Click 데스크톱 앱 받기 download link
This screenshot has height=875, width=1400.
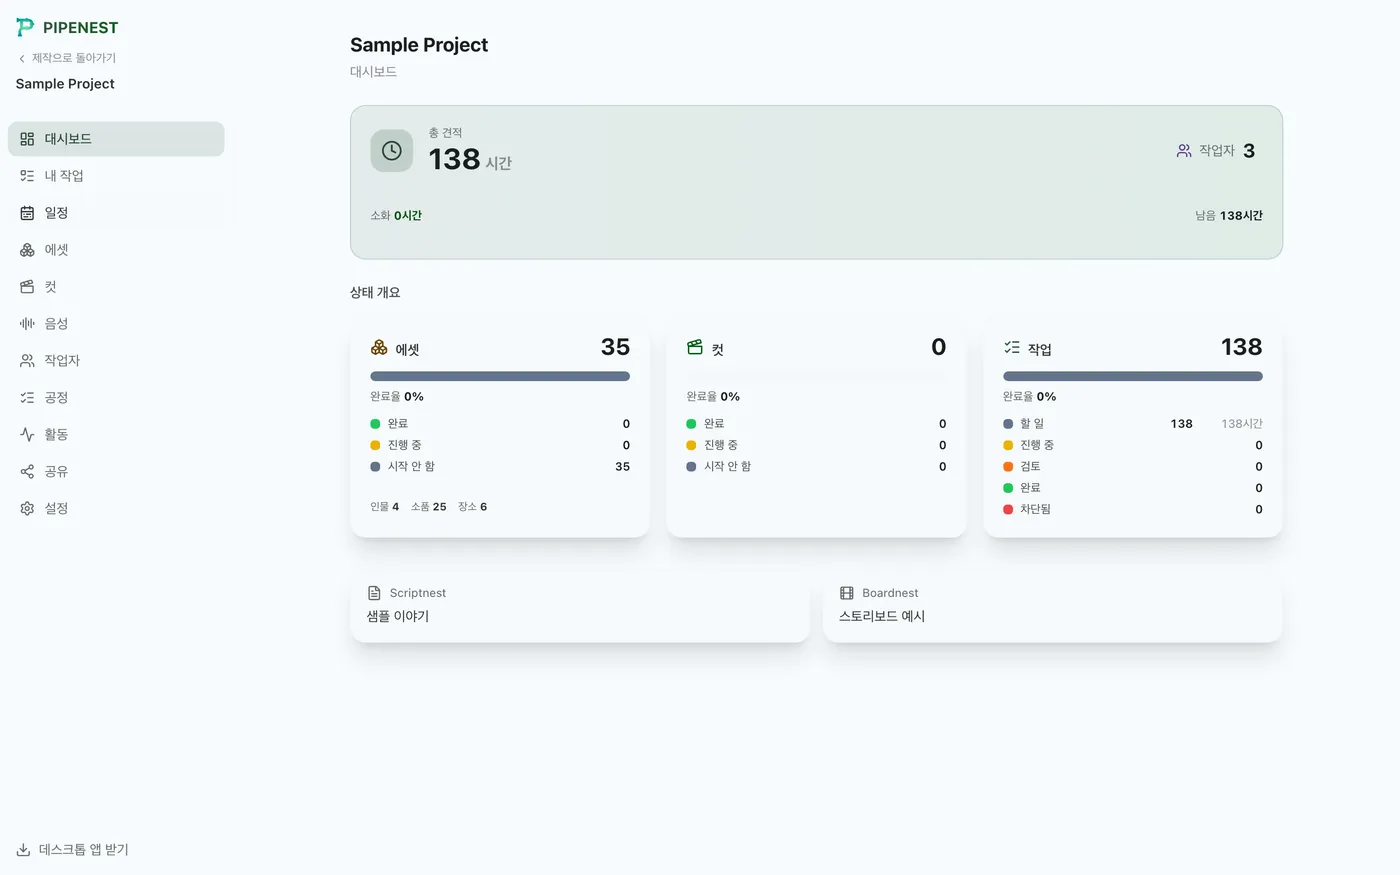click(73, 850)
